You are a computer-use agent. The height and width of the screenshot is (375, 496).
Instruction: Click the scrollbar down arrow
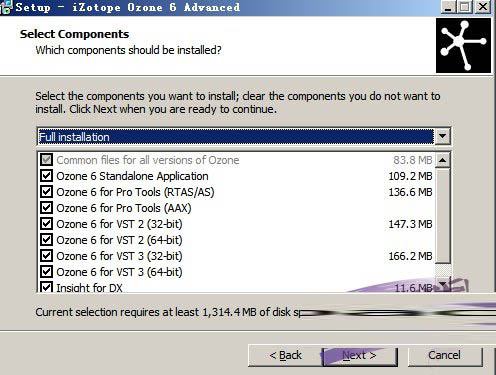click(443, 284)
